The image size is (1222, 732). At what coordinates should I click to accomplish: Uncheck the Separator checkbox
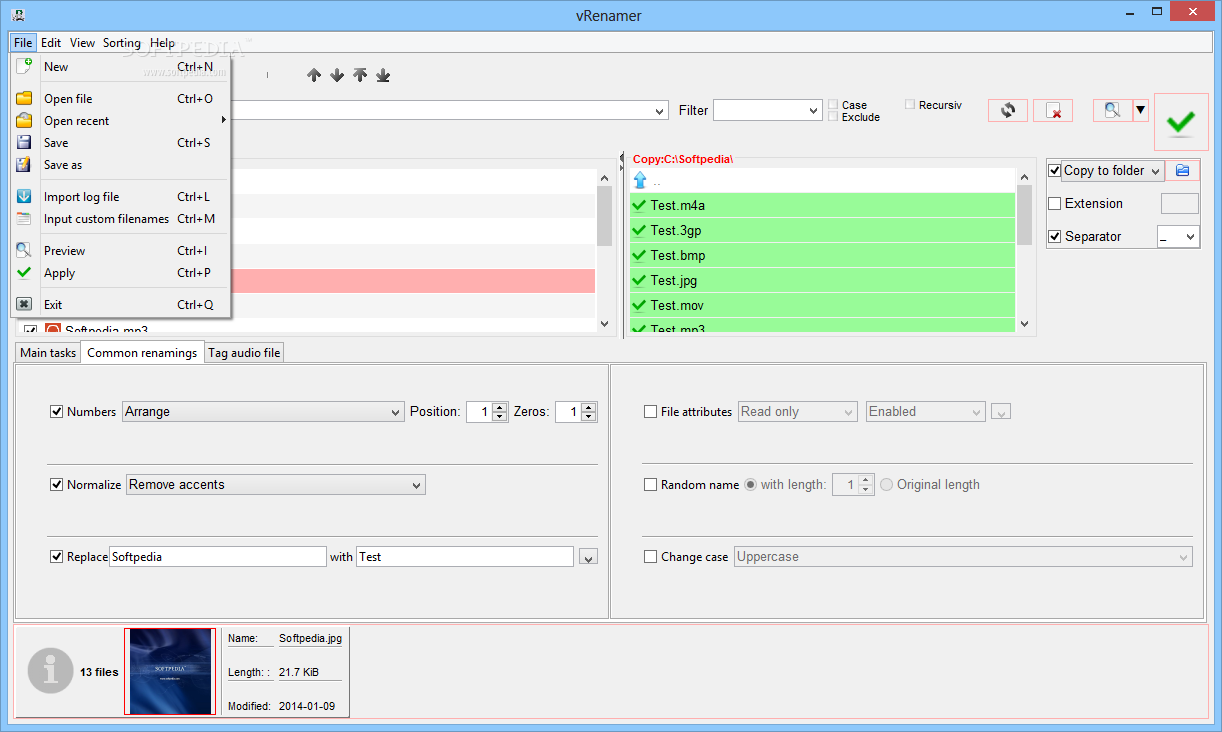tap(1054, 237)
